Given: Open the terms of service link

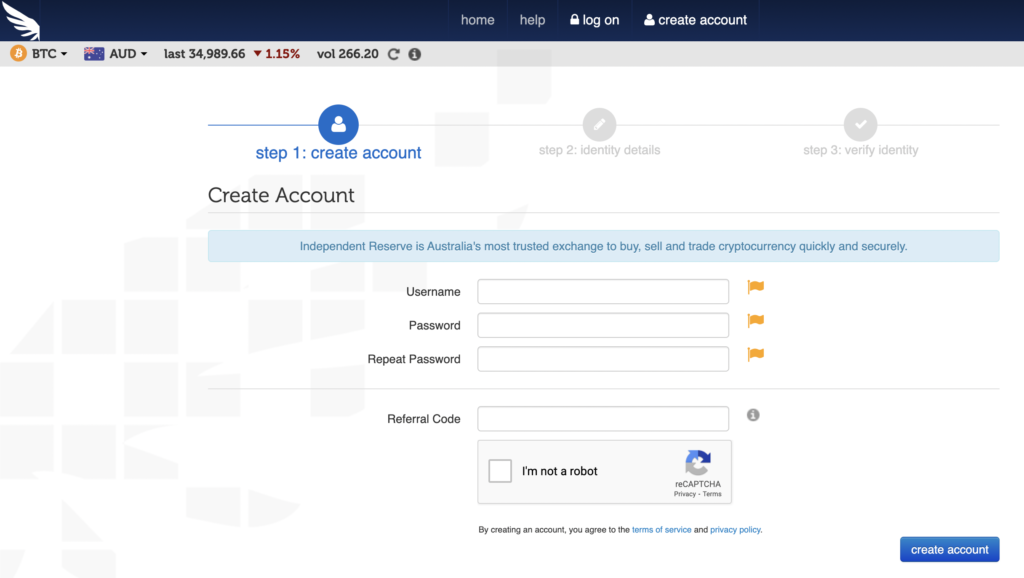Looking at the screenshot, I should 662,530.
